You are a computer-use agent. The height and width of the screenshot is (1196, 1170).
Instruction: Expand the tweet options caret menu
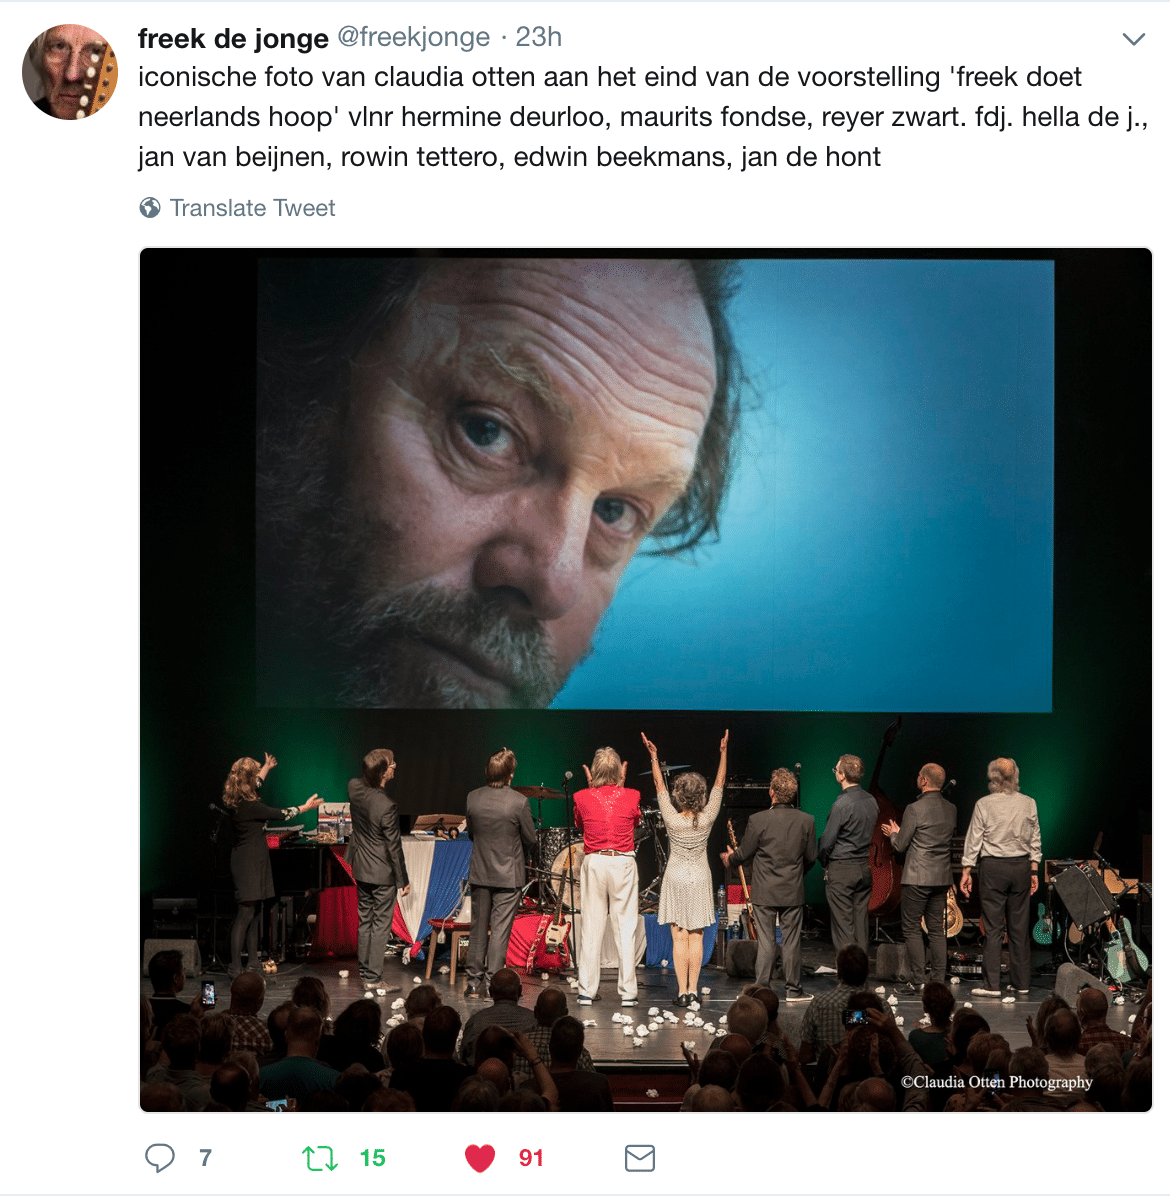1134,39
